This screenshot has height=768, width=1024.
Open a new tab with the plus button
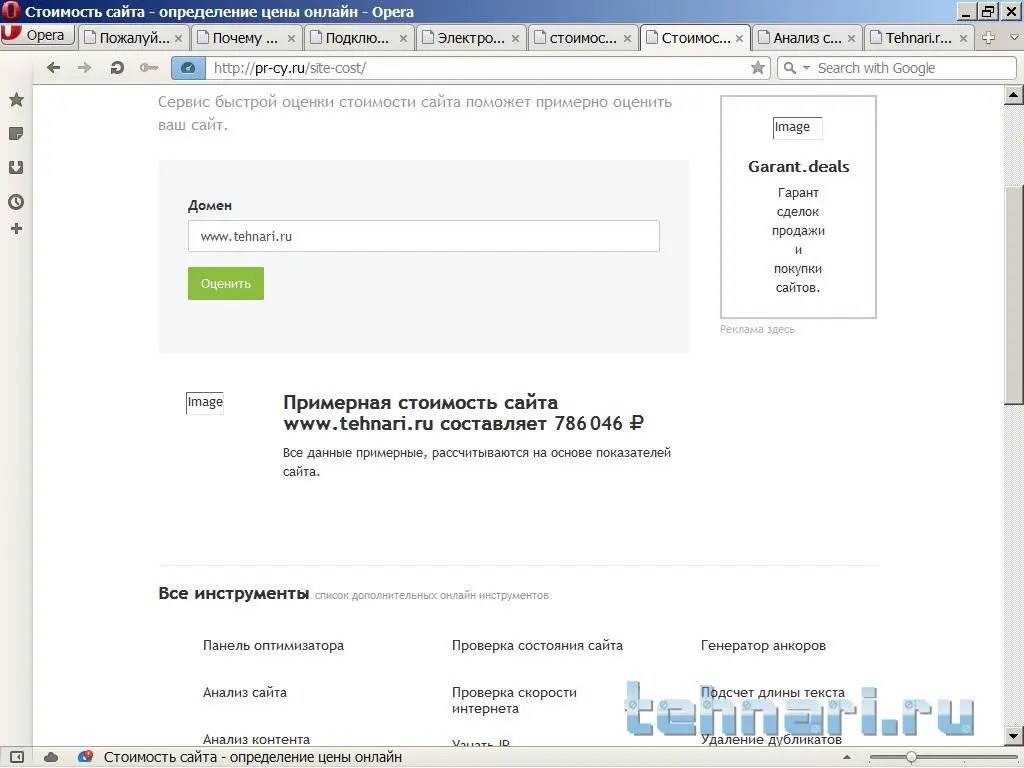coord(989,38)
